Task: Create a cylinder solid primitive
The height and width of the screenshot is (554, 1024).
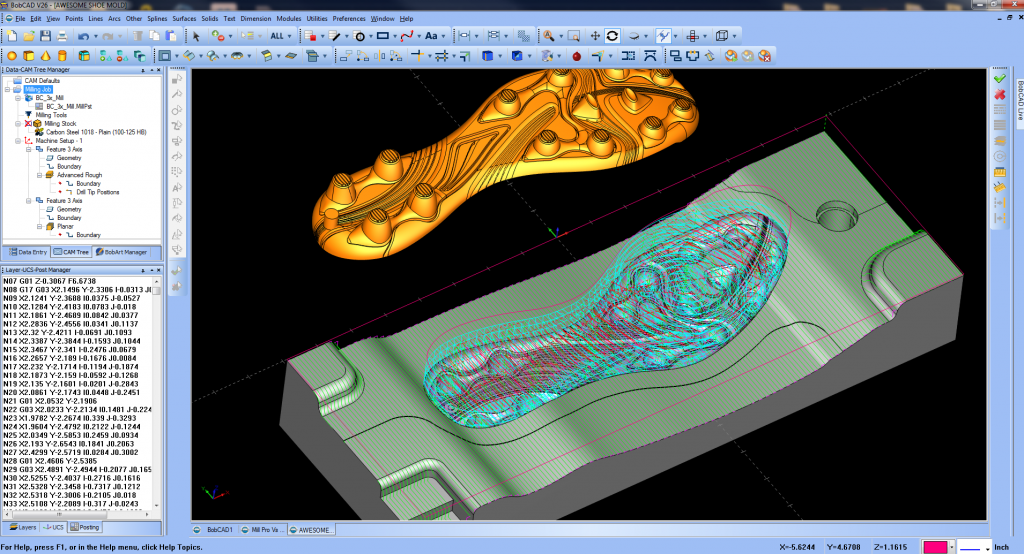Action: tap(62, 56)
